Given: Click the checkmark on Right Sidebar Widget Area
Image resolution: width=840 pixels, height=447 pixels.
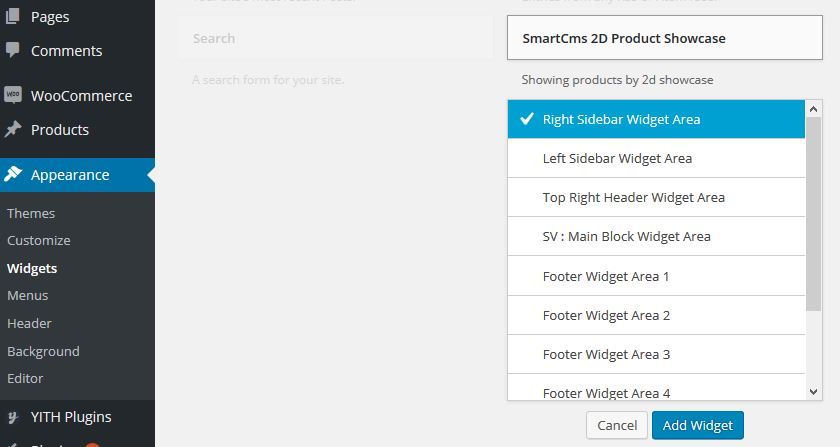Looking at the screenshot, I should [x=526, y=119].
